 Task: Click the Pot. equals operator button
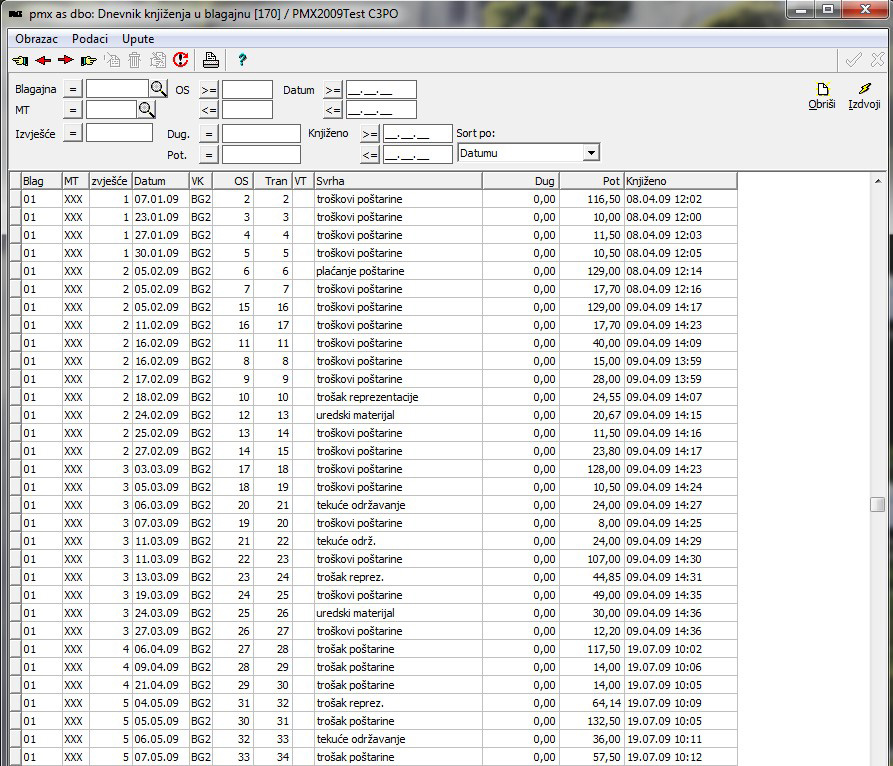pos(208,154)
